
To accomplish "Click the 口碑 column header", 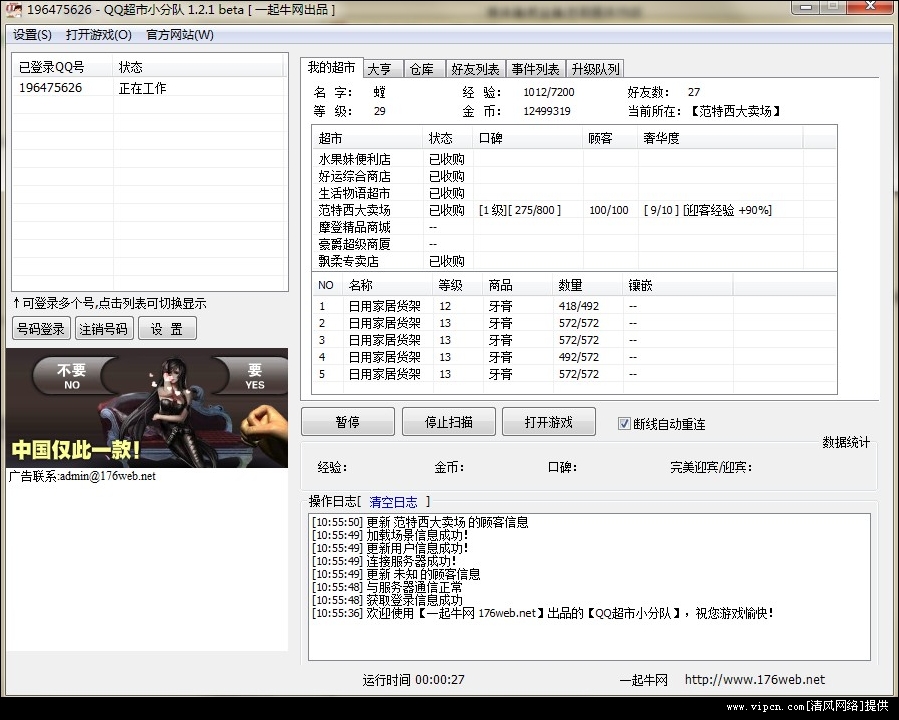I will point(528,138).
